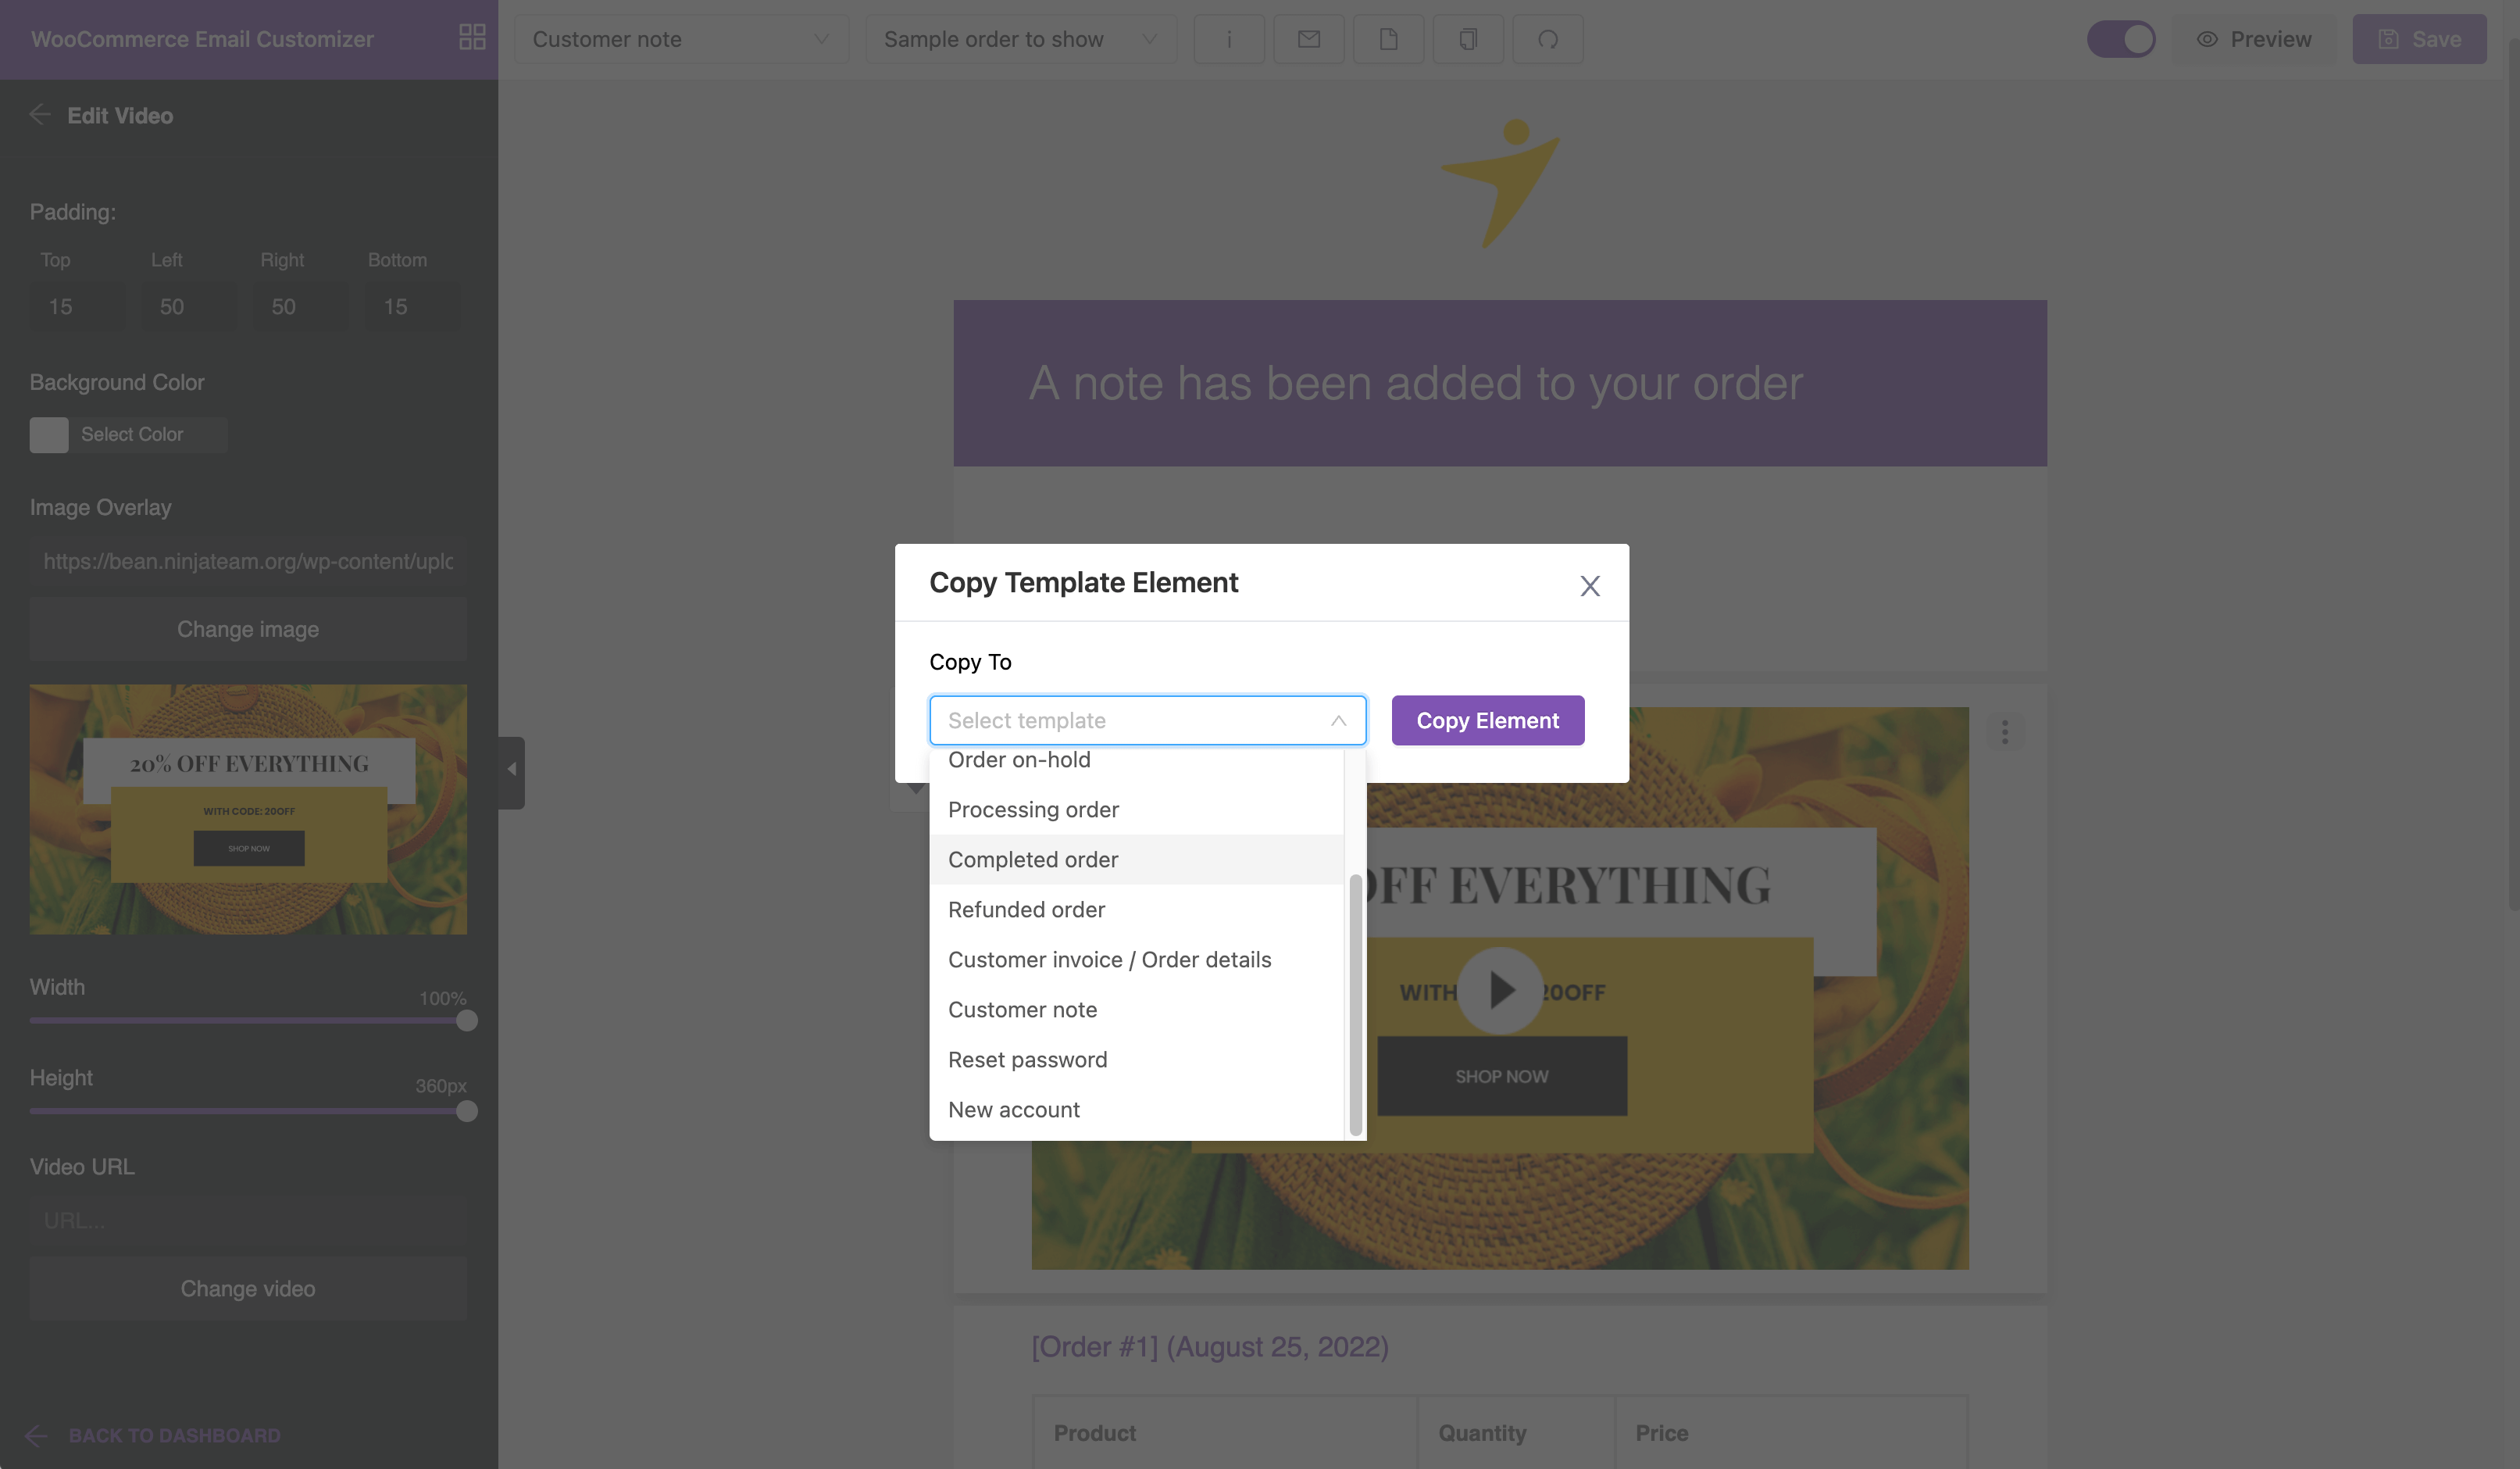Click the Copy Element button
Screen dimensions: 2520x1469
[x=1487, y=719]
